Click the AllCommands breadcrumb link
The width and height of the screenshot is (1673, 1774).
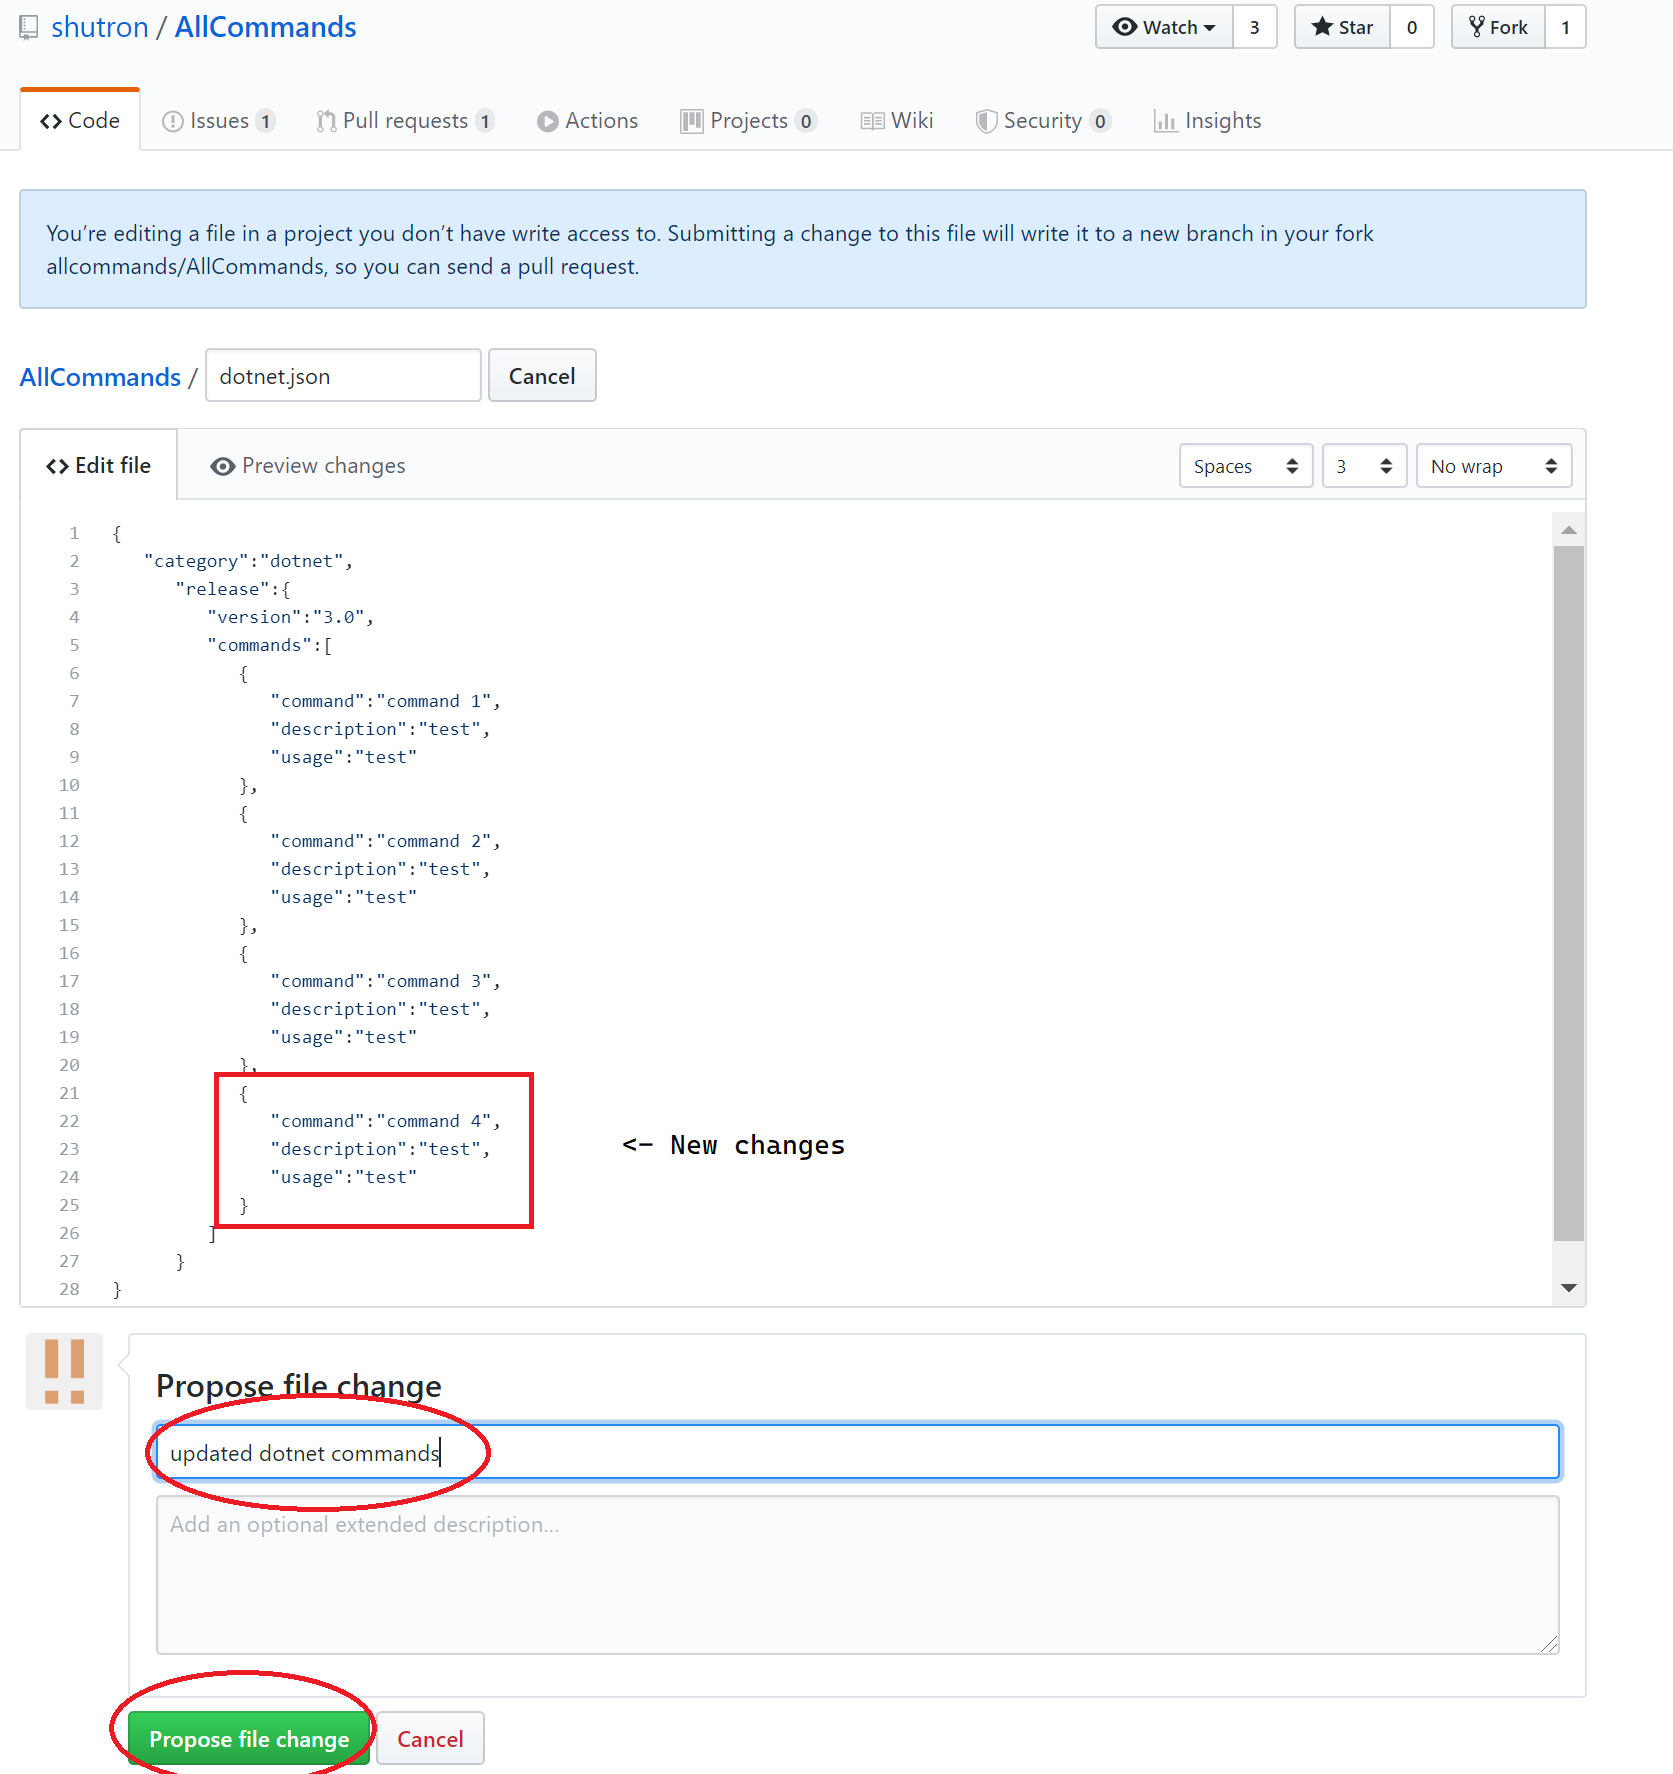click(x=100, y=377)
